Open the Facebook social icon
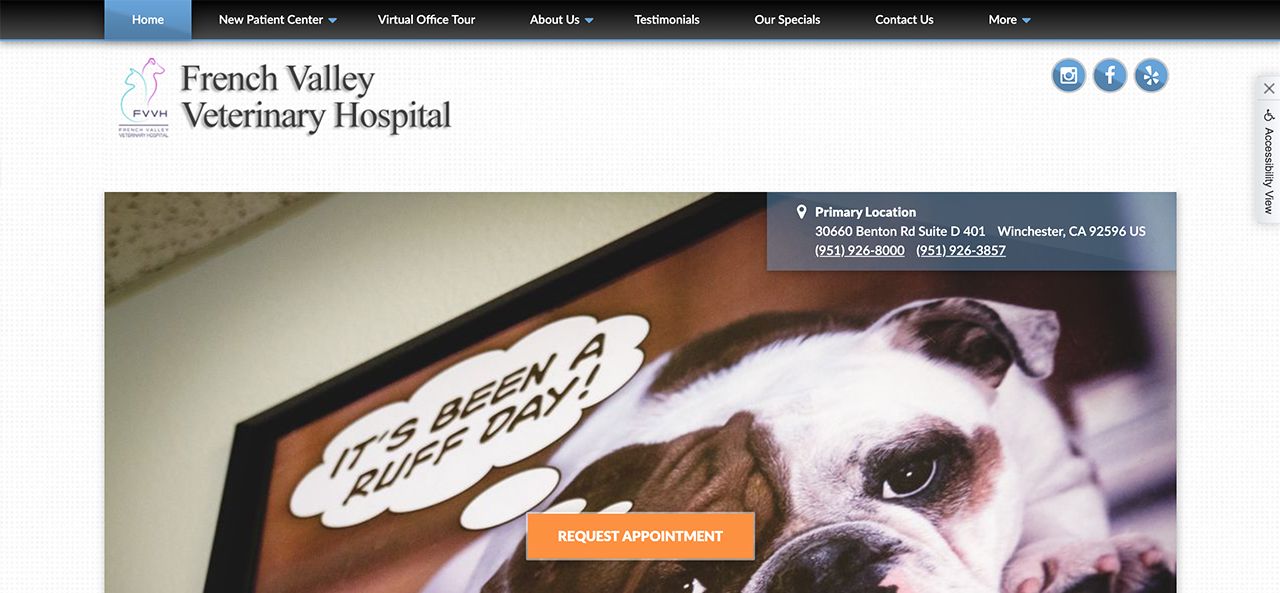This screenshot has height=593, width=1280. (1110, 75)
